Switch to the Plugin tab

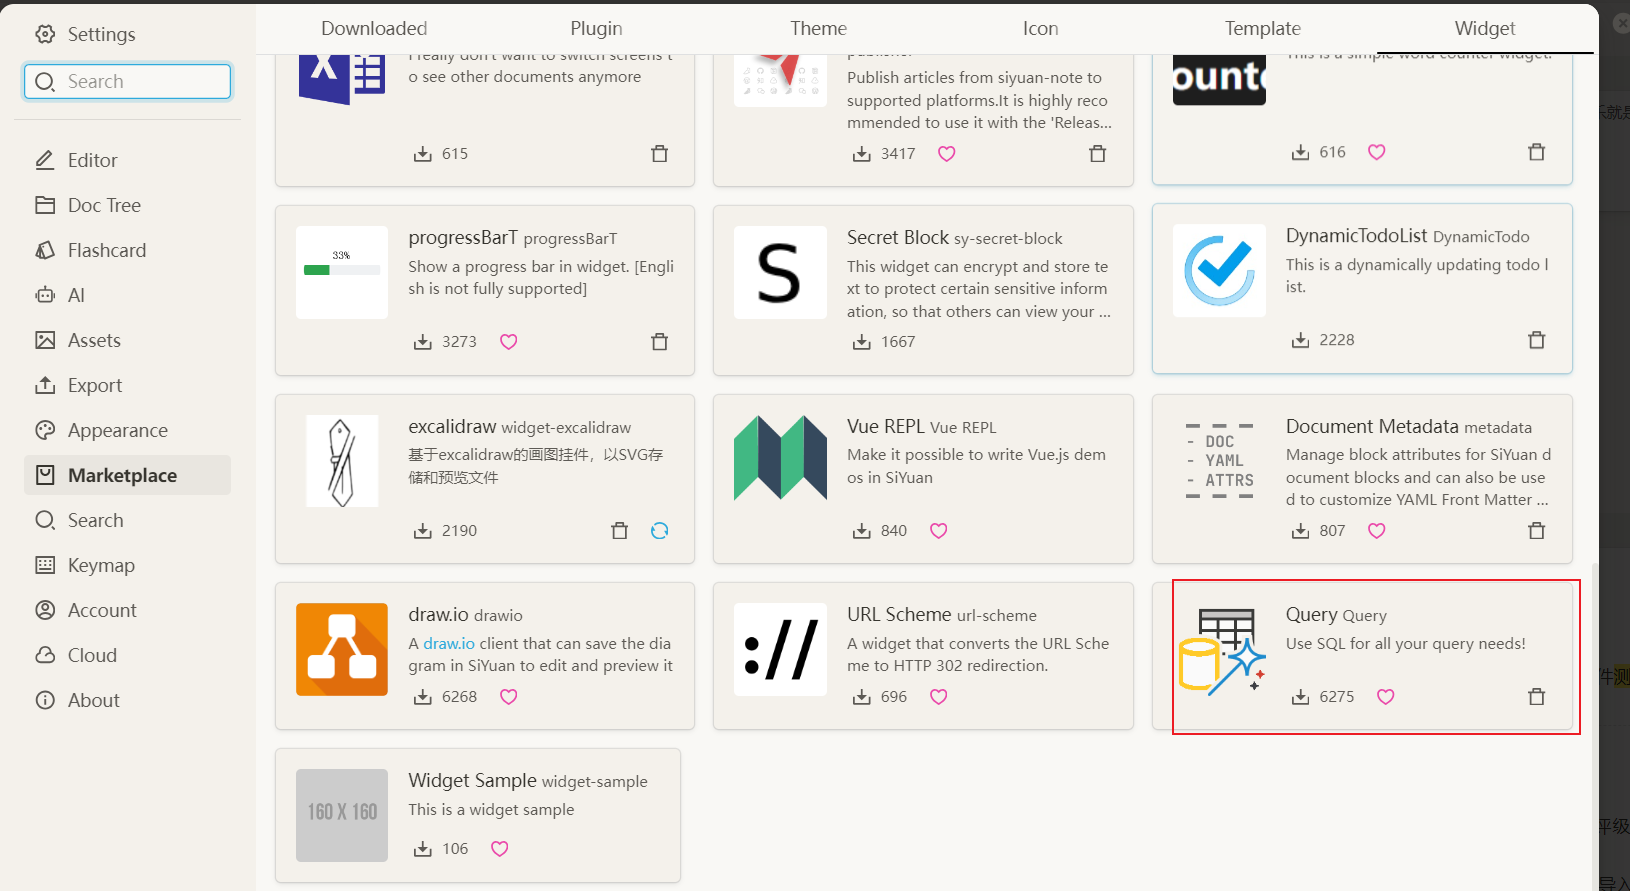[596, 28]
